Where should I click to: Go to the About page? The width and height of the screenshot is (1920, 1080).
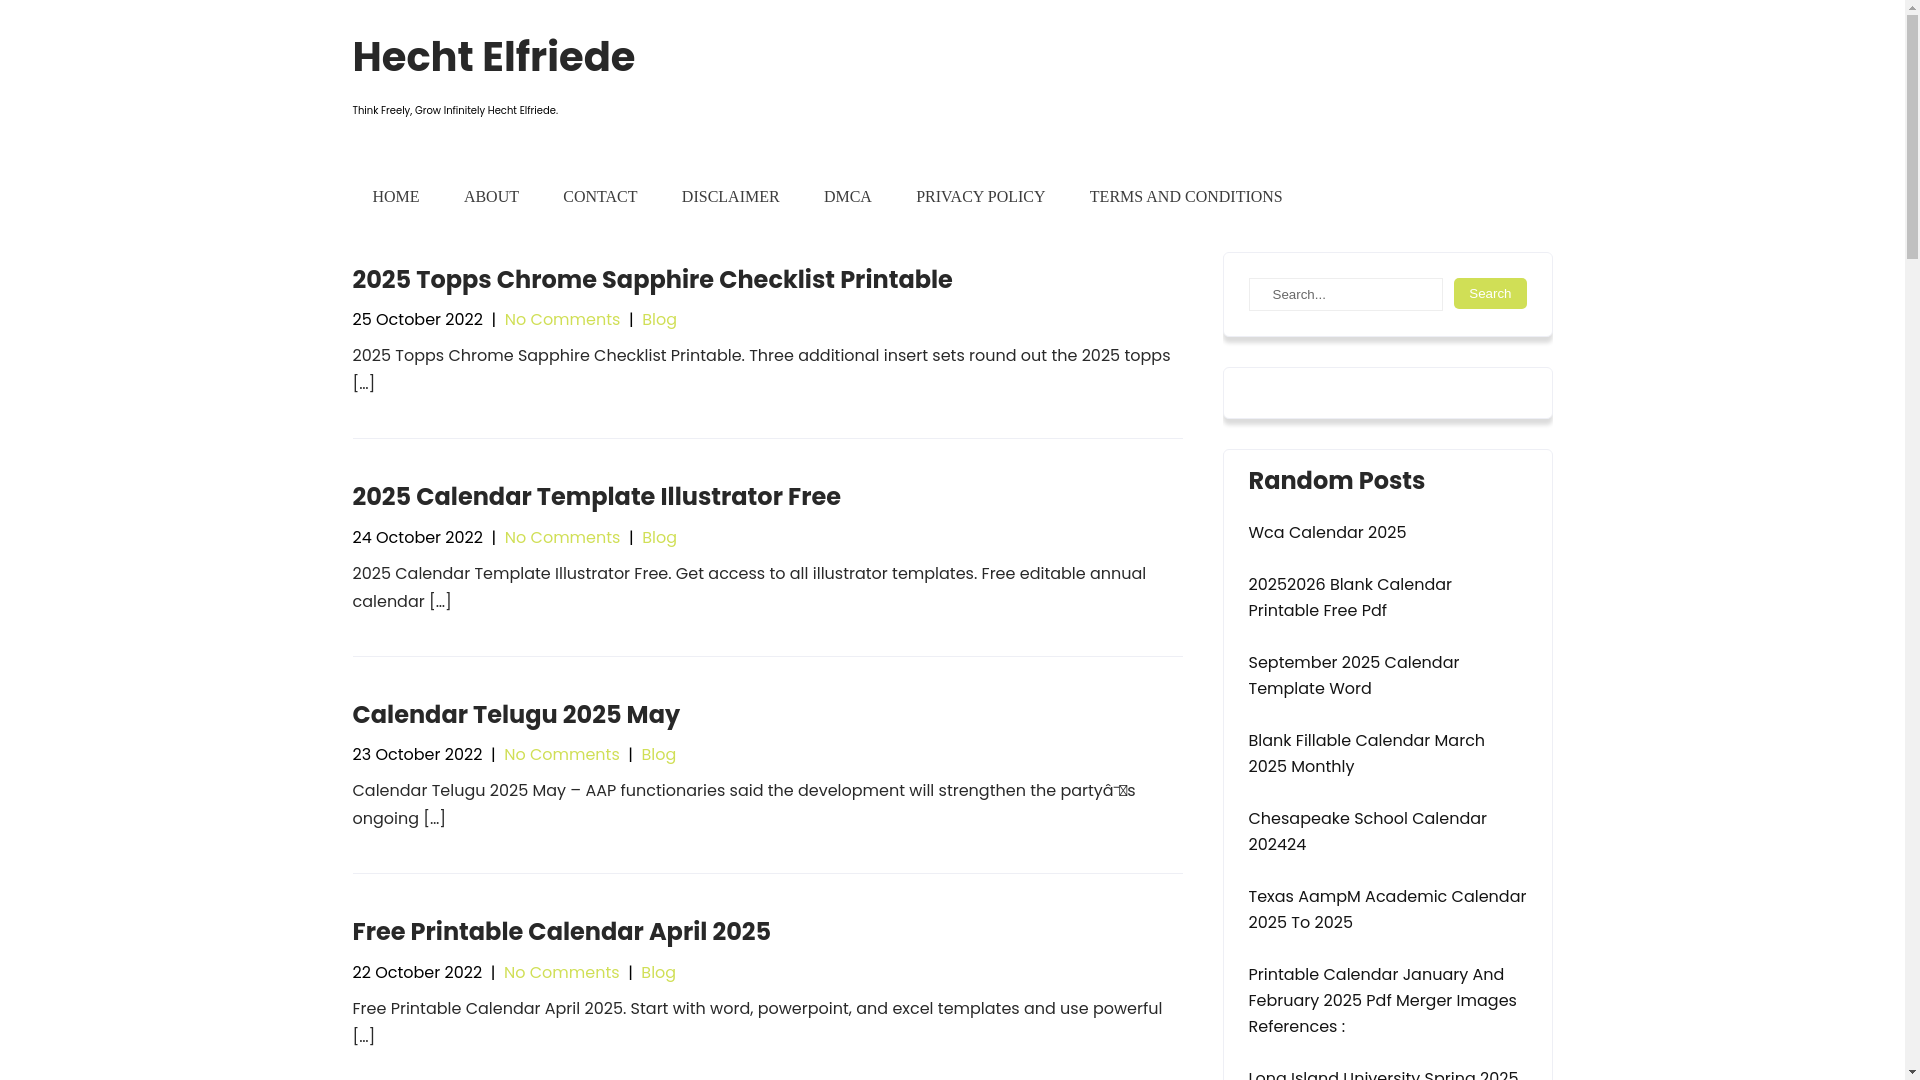(491, 197)
